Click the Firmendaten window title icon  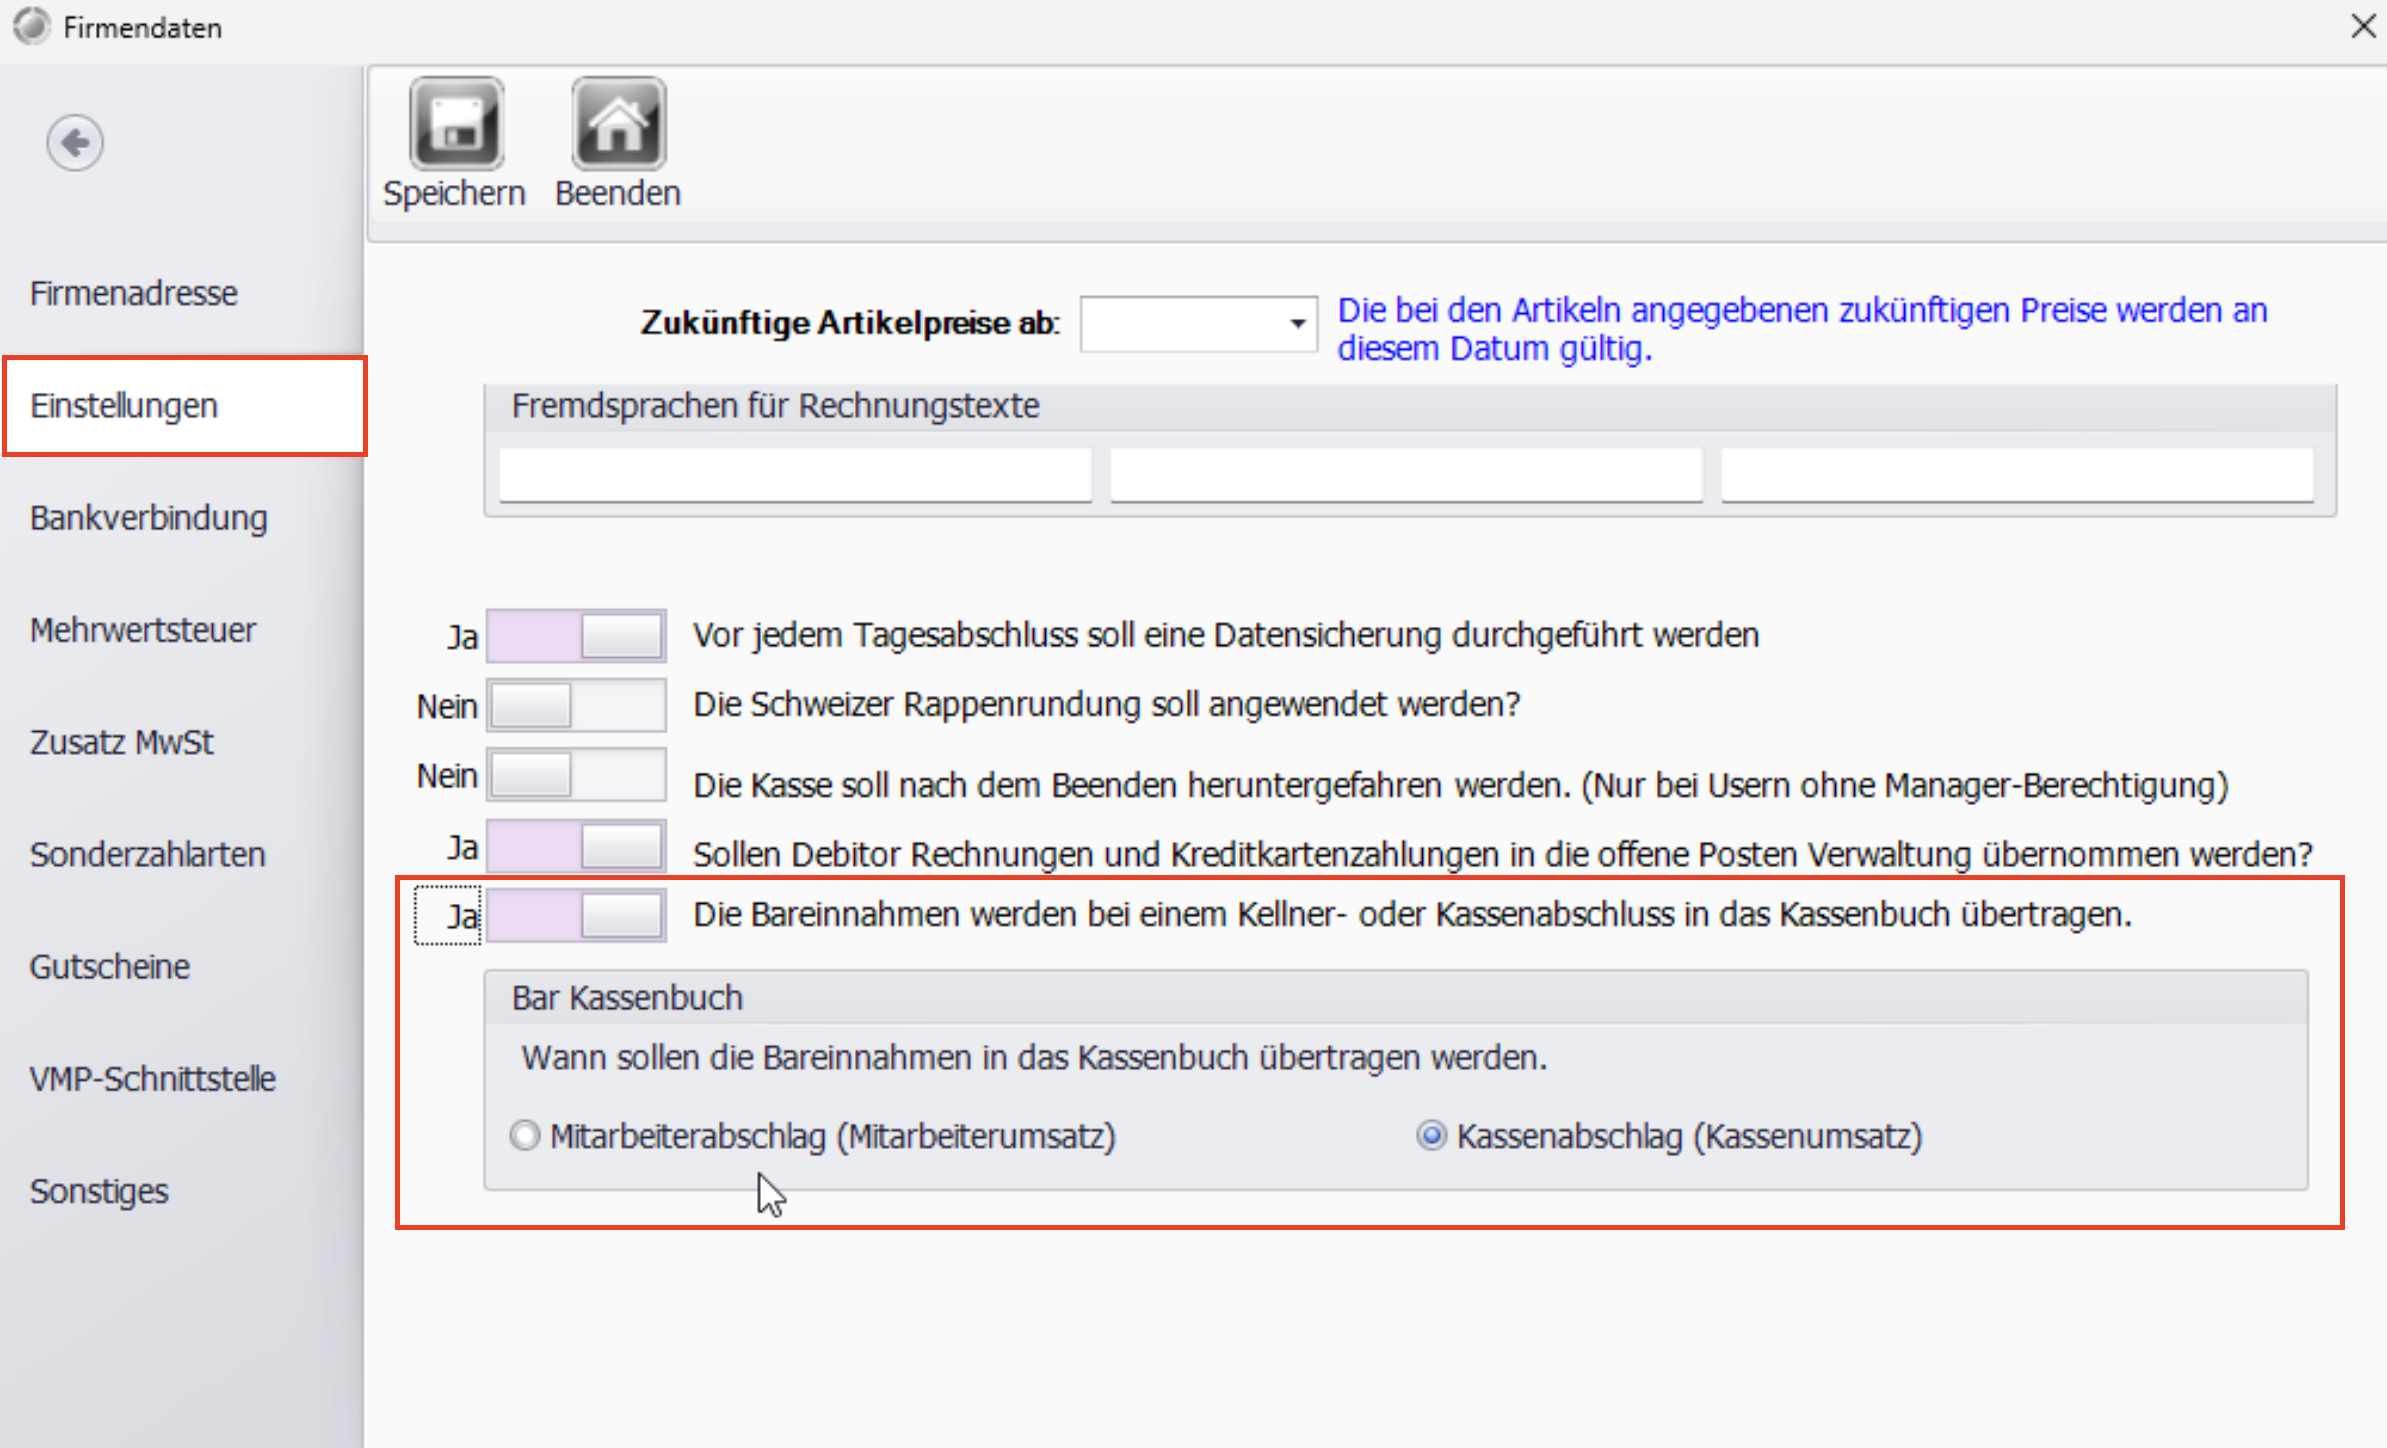(x=31, y=26)
